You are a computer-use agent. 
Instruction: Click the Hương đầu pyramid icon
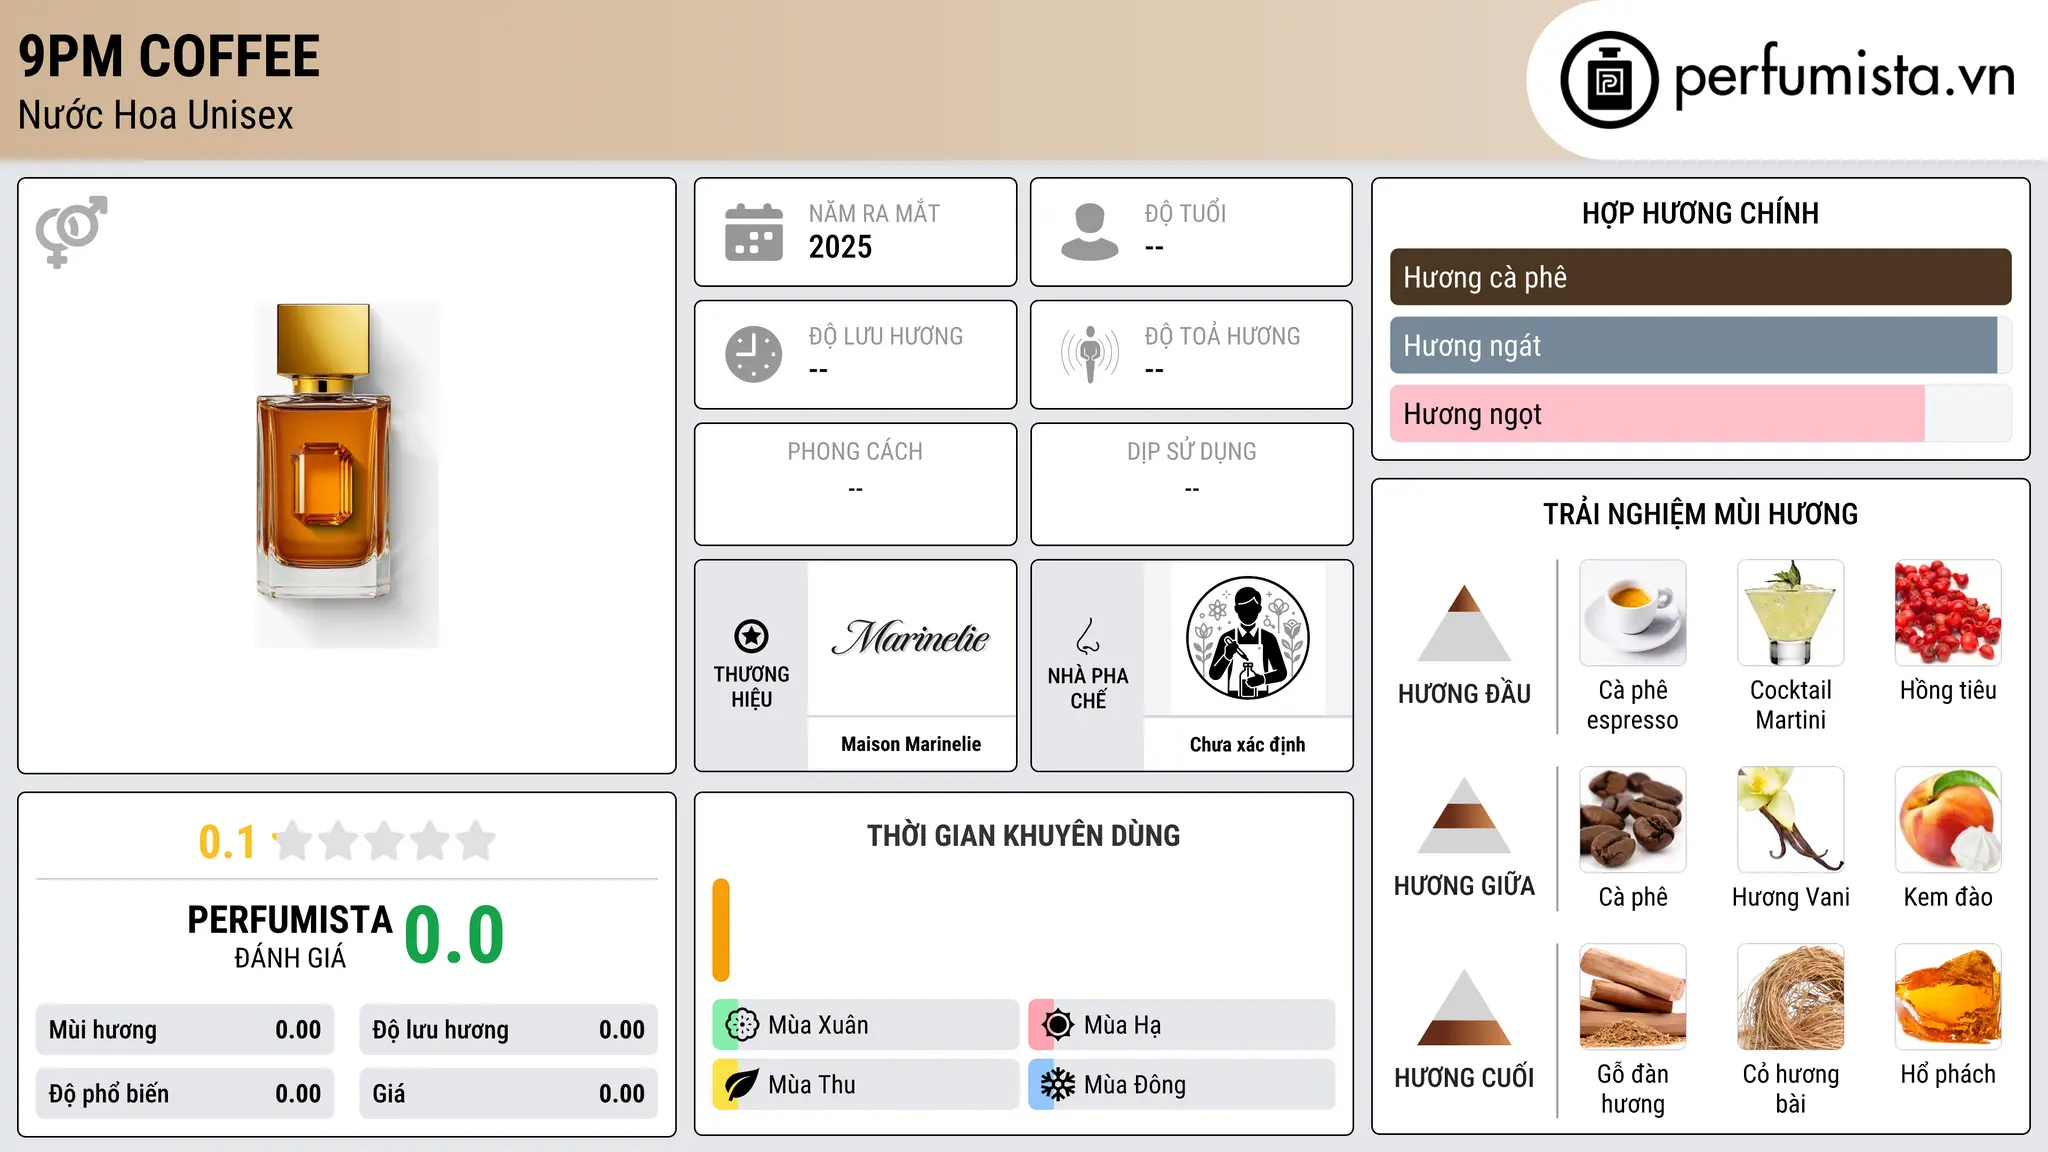[x=1464, y=623]
